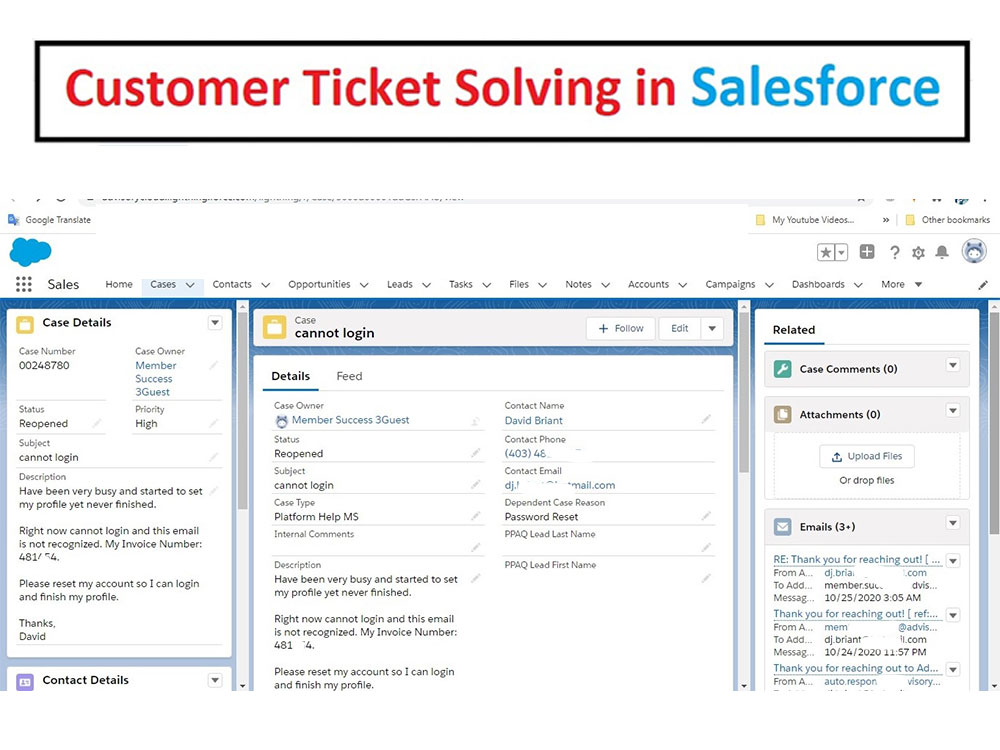Click the pencil icon to edit navigation bar
This screenshot has width=1000, height=750.
pyautogui.click(x=983, y=285)
